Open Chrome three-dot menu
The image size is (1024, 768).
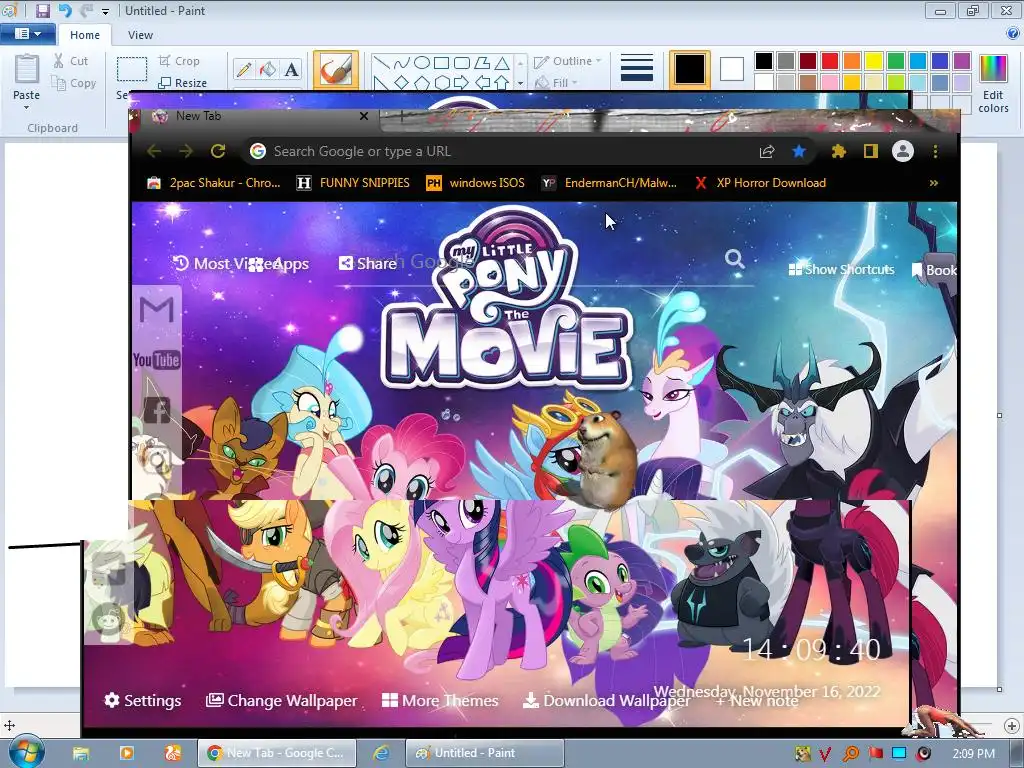[x=935, y=152]
